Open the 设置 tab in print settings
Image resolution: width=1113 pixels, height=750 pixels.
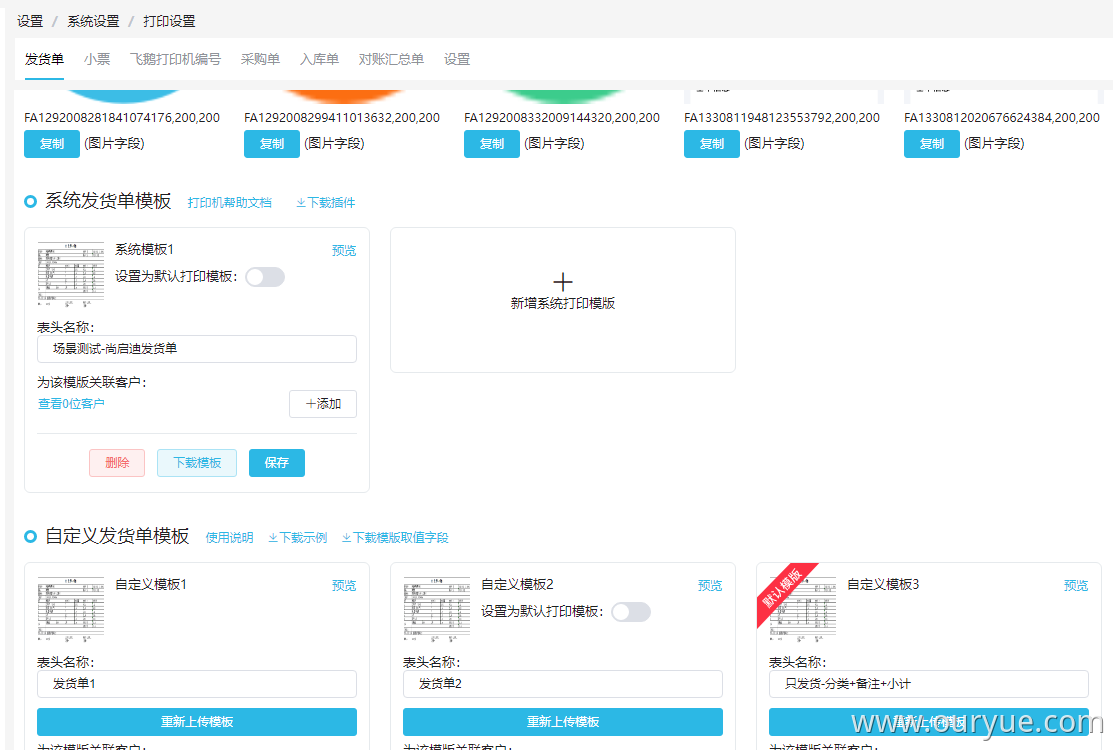coord(457,59)
